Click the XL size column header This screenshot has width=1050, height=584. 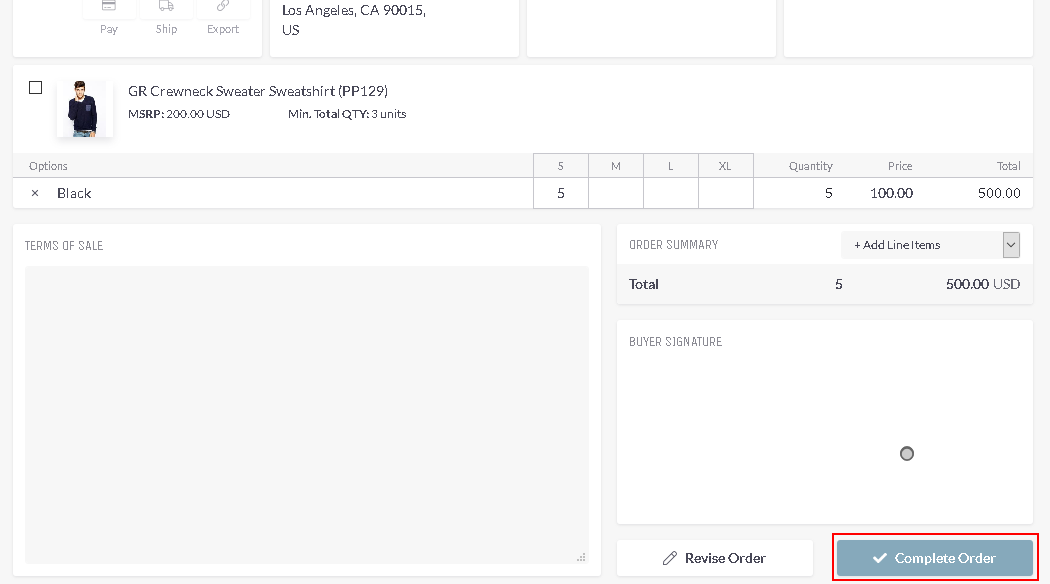725,165
